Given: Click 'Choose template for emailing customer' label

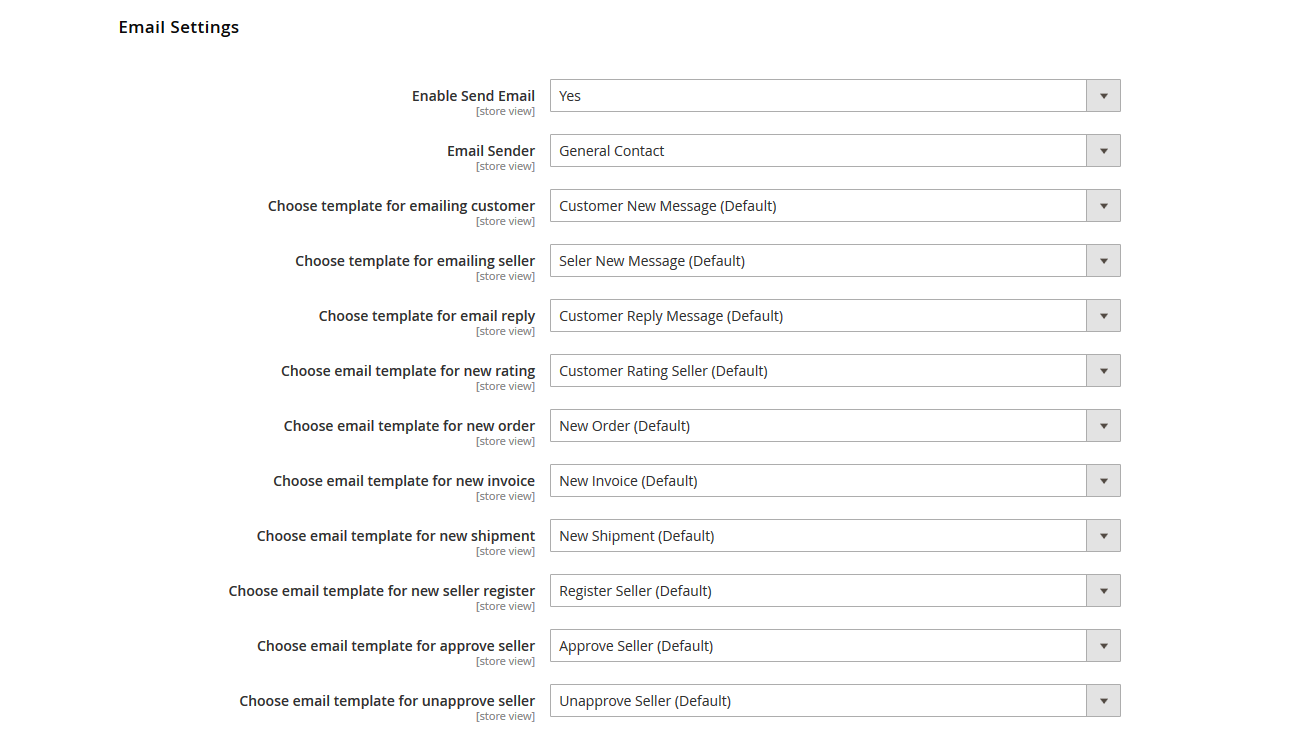Looking at the screenshot, I should point(401,206).
